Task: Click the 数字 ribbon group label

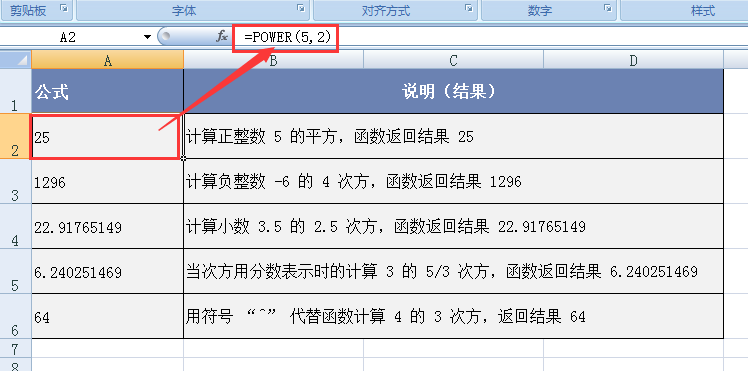Action: (540, 10)
